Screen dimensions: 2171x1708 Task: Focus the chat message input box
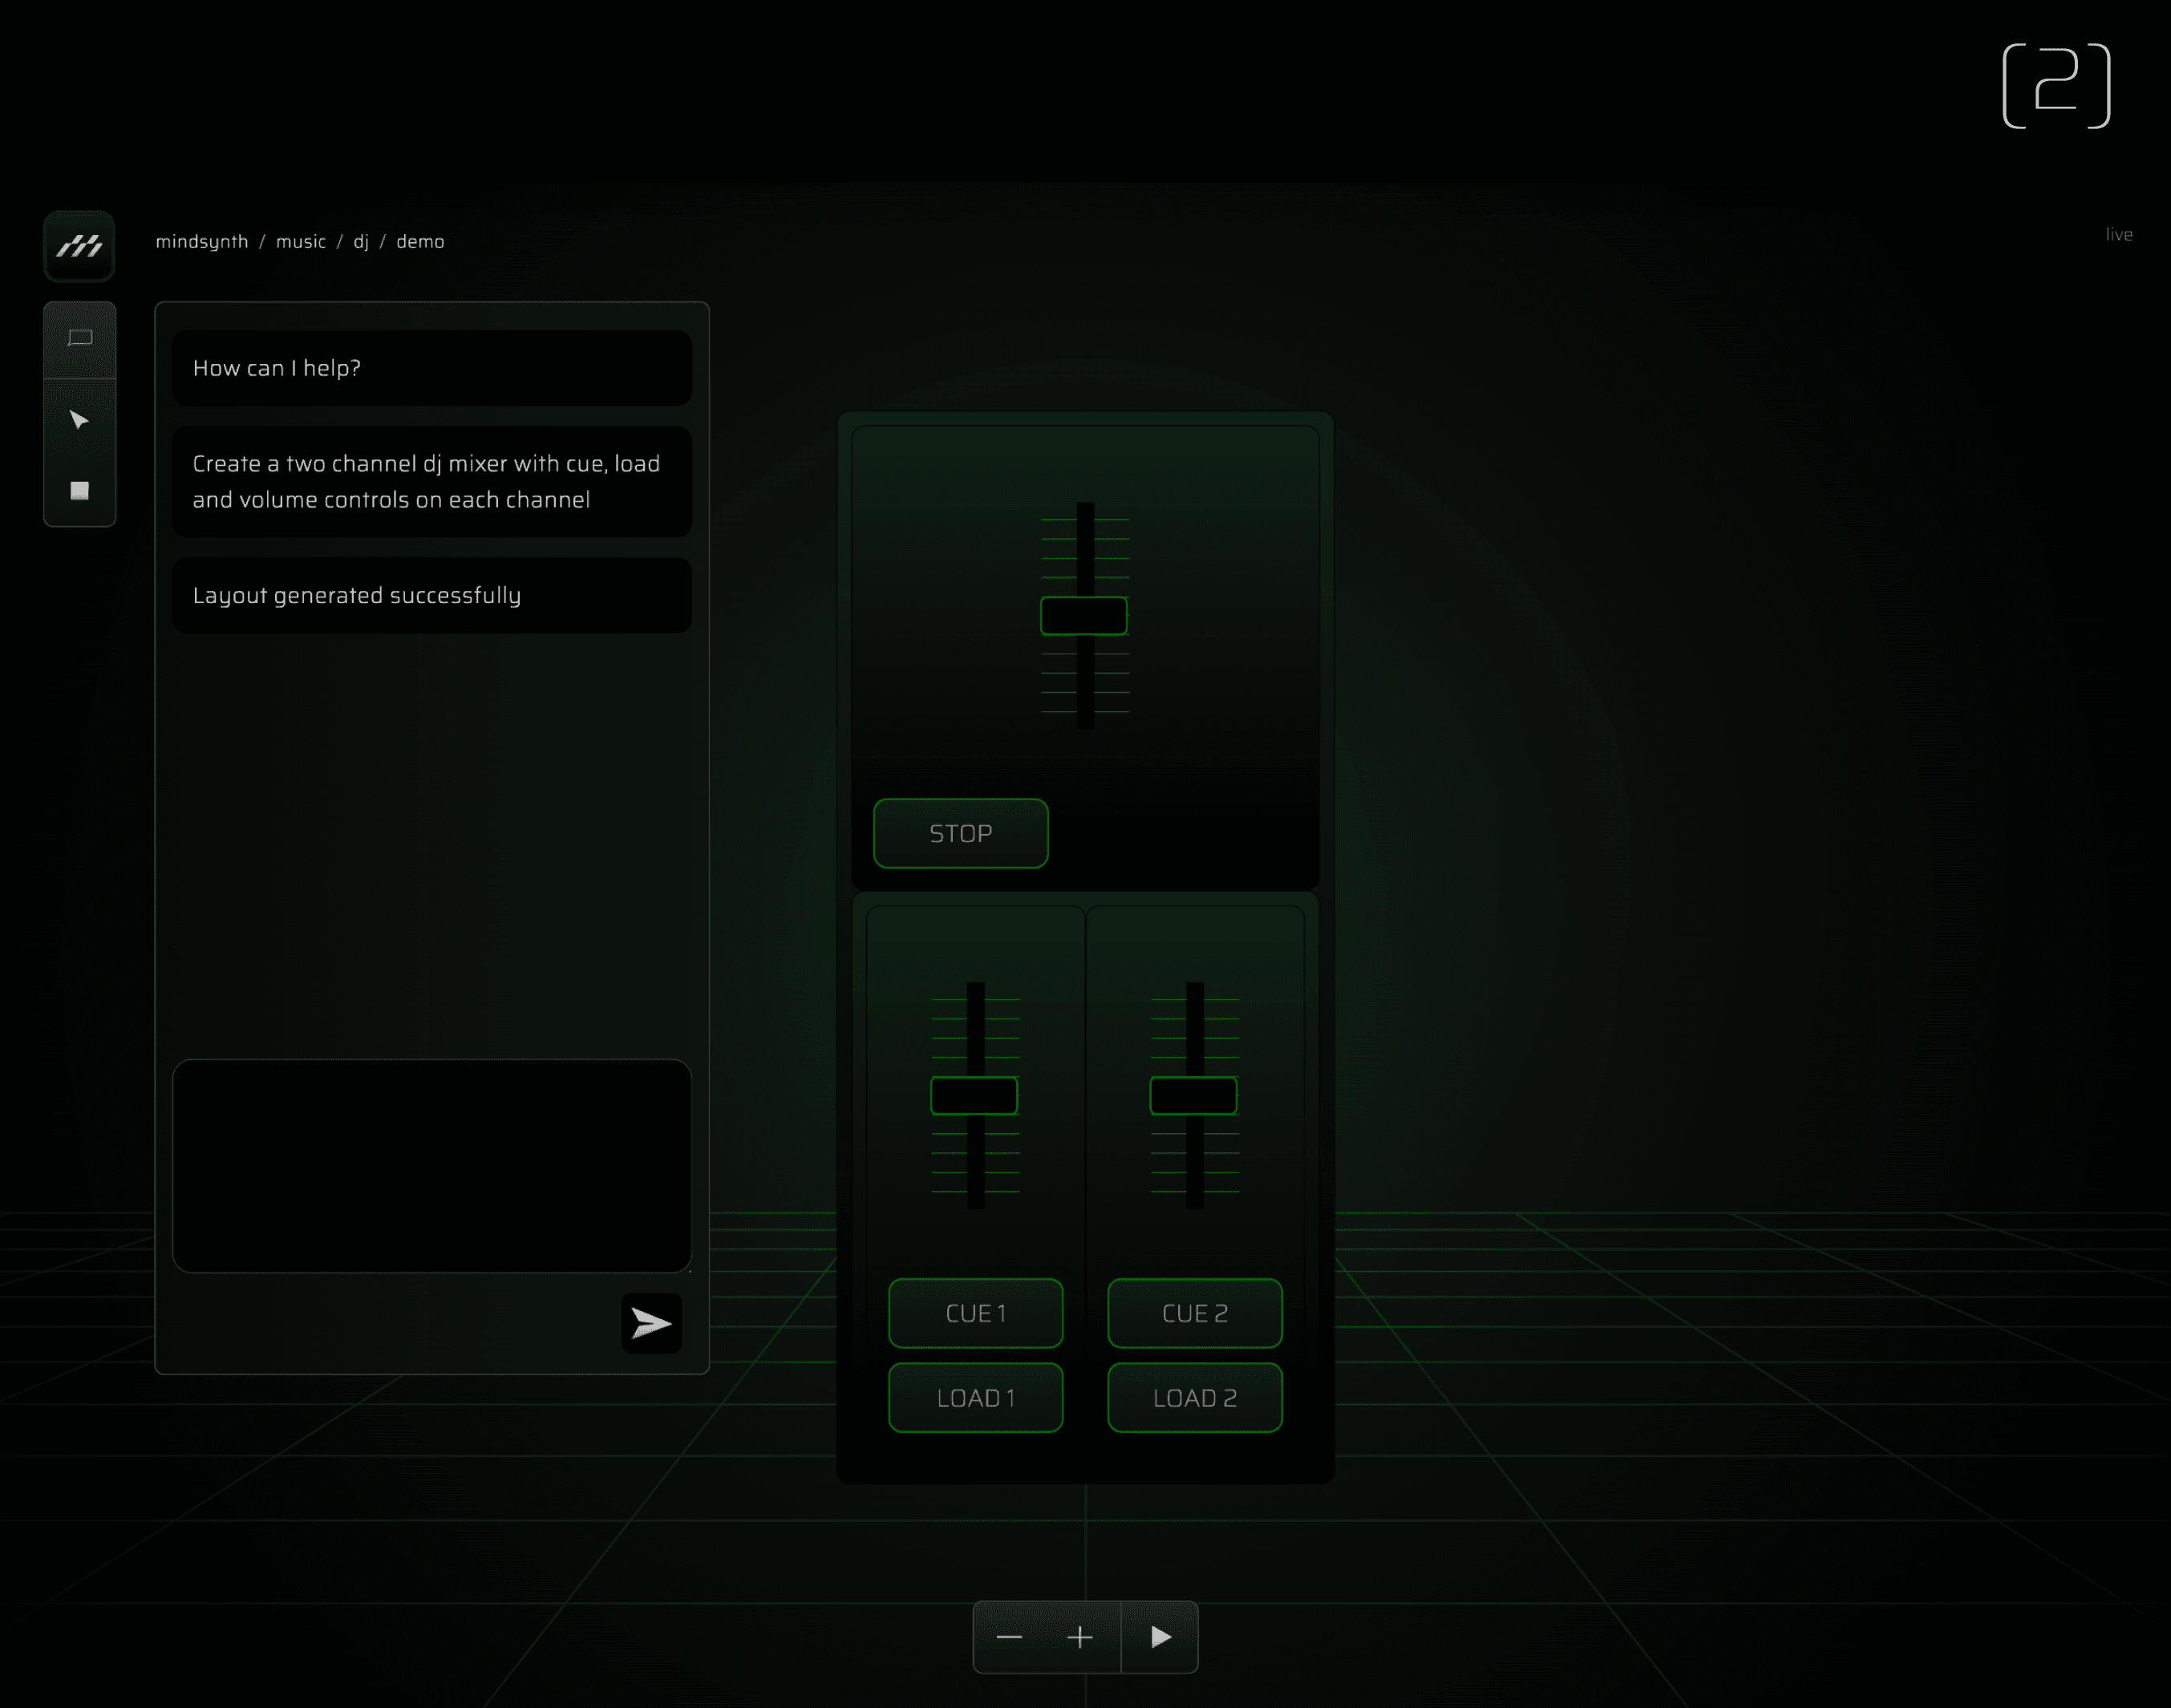(x=432, y=1166)
